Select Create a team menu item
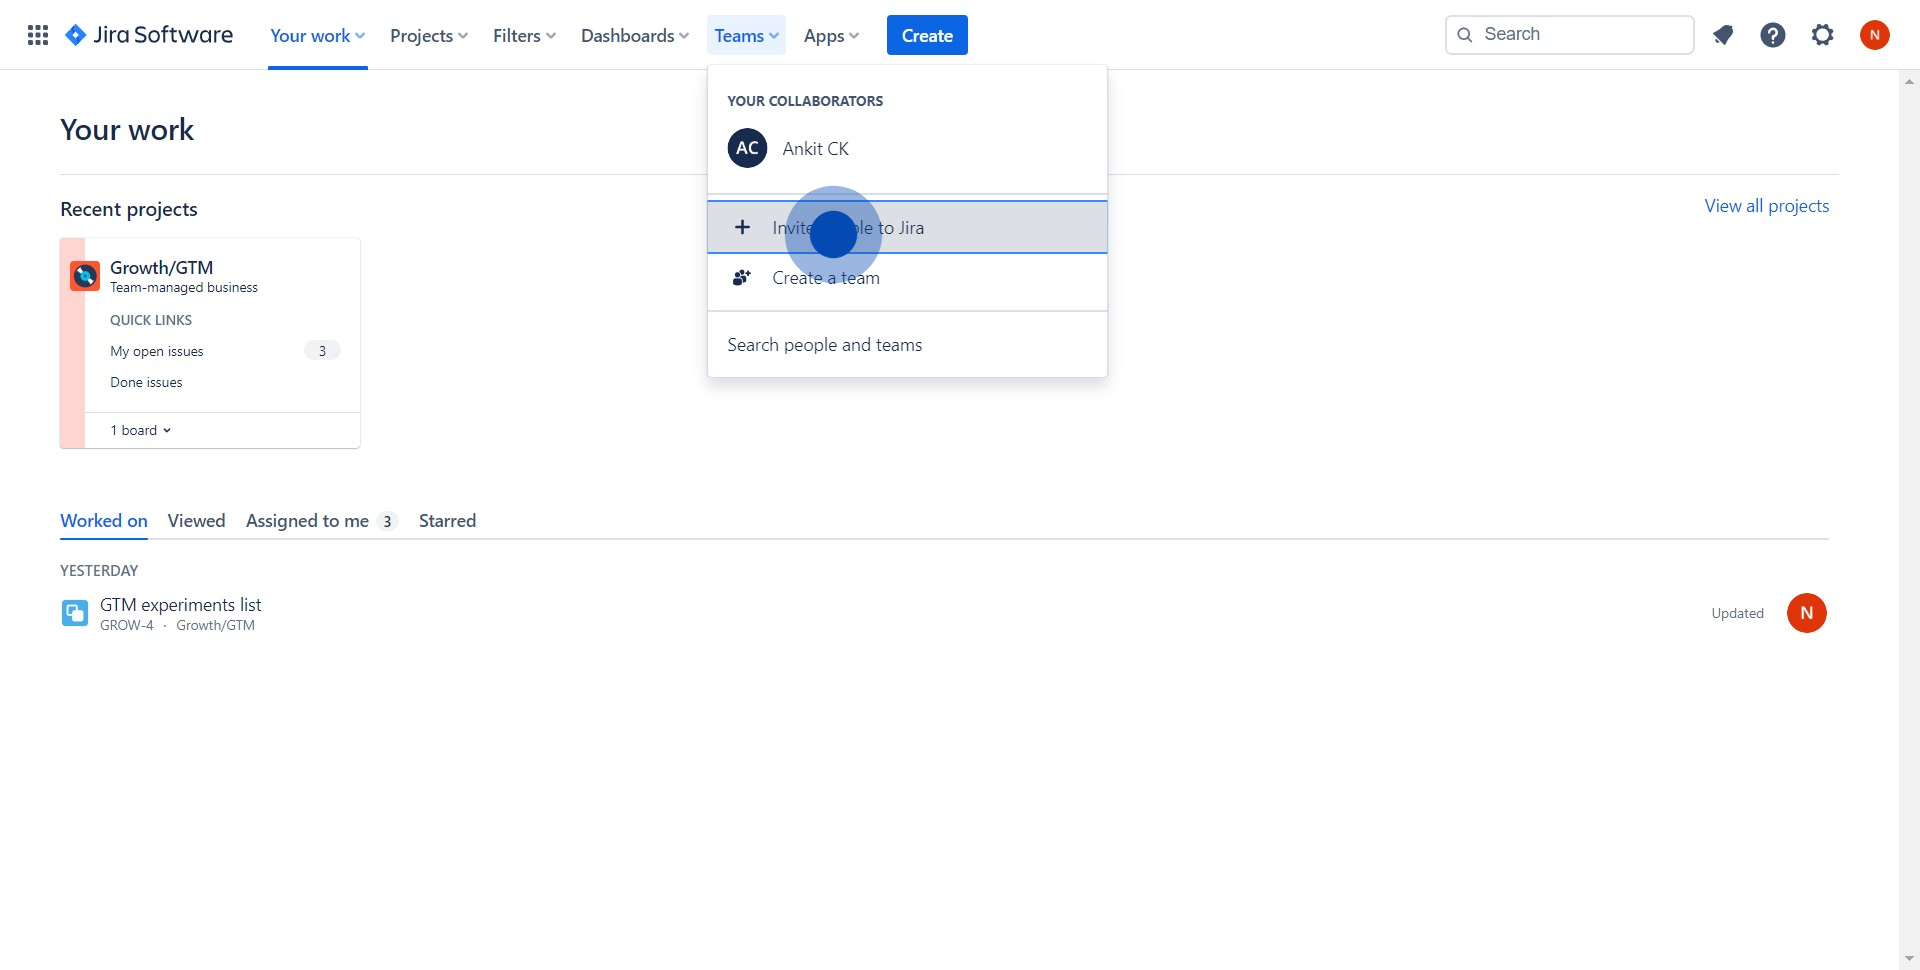1920x970 pixels. point(825,278)
